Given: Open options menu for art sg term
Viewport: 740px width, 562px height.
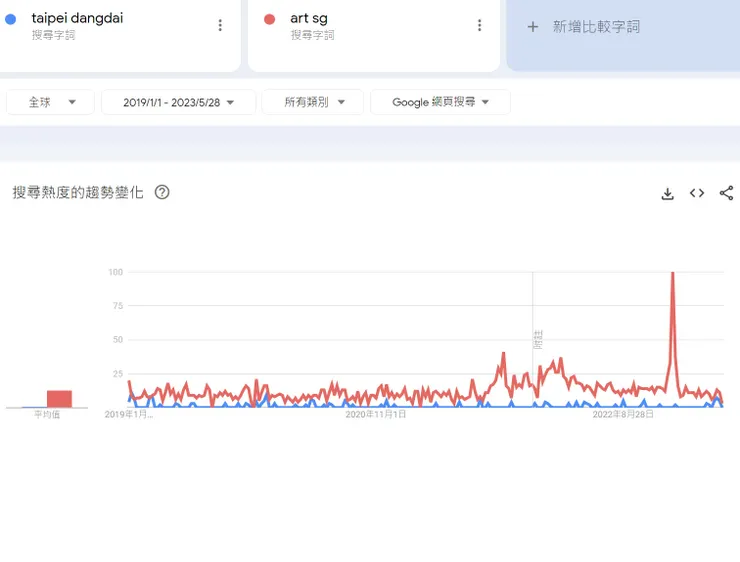Looking at the screenshot, I should [479, 25].
